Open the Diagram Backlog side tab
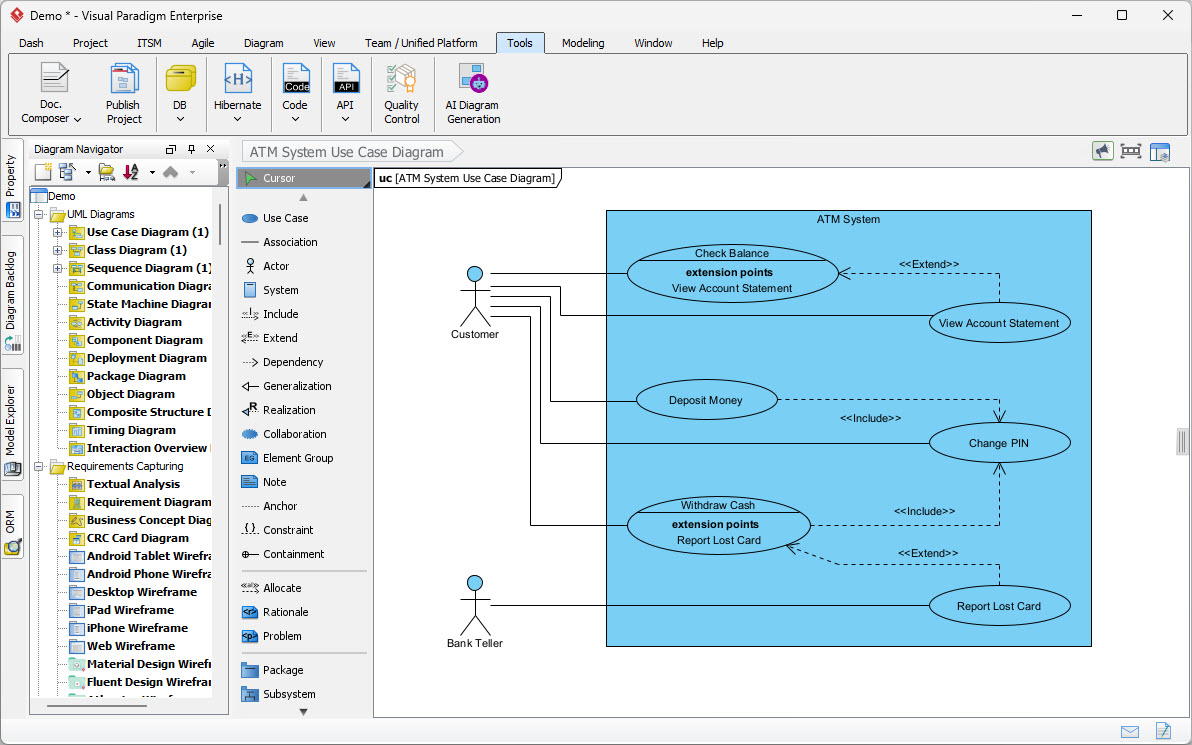The width and height of the screenshot is (1192, 745). pyautogui.click(x=12, y=296)
